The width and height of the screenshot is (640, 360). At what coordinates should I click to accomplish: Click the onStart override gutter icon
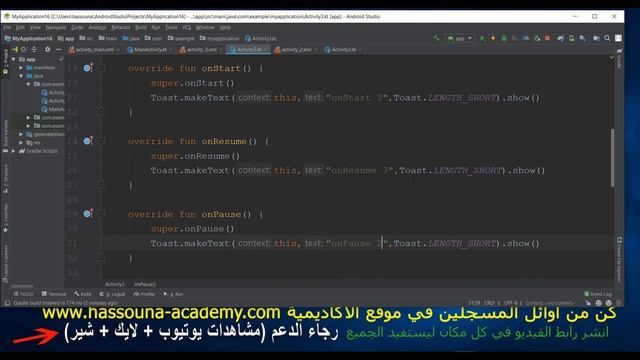(88, 68)
